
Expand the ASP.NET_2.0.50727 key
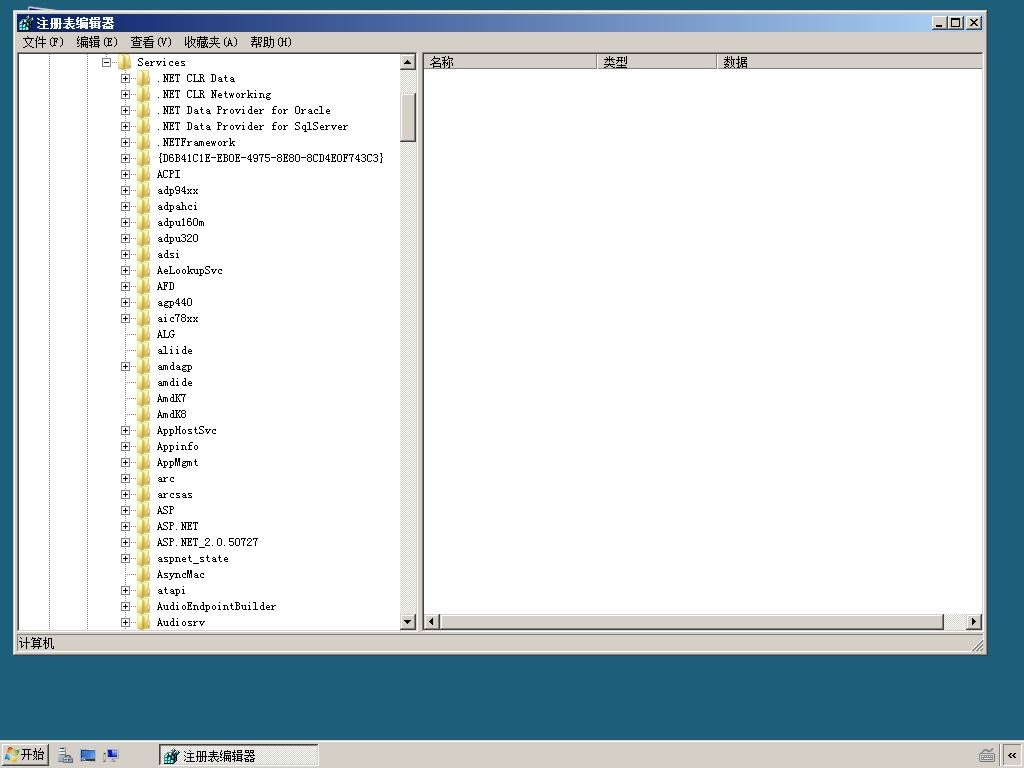125,543
